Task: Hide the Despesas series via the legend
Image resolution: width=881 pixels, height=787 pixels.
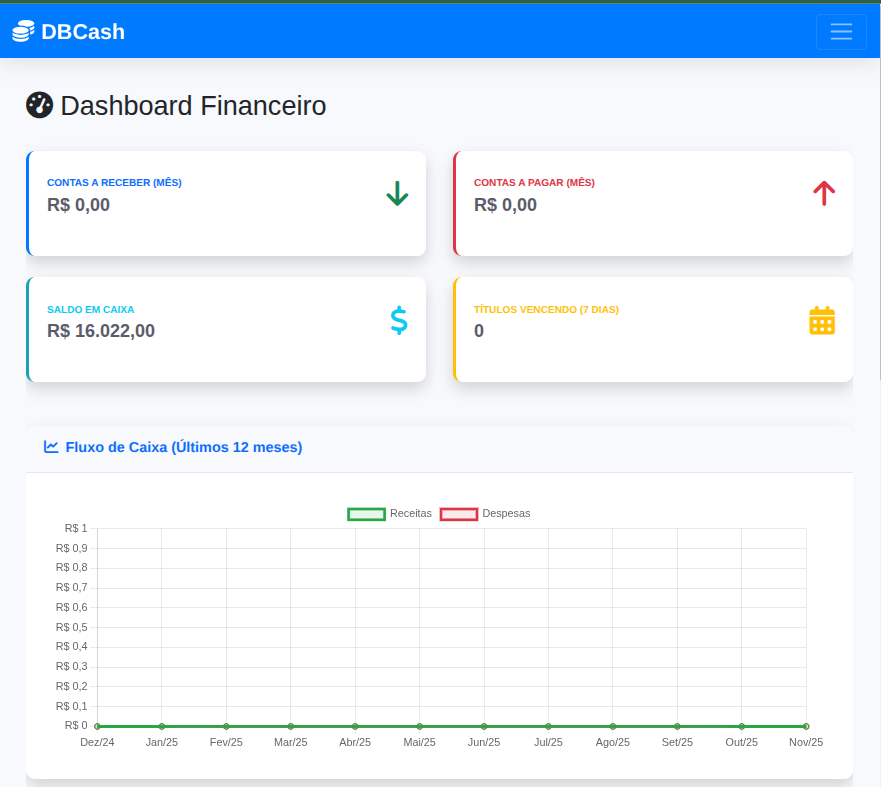Action: [x=506, y=513]
